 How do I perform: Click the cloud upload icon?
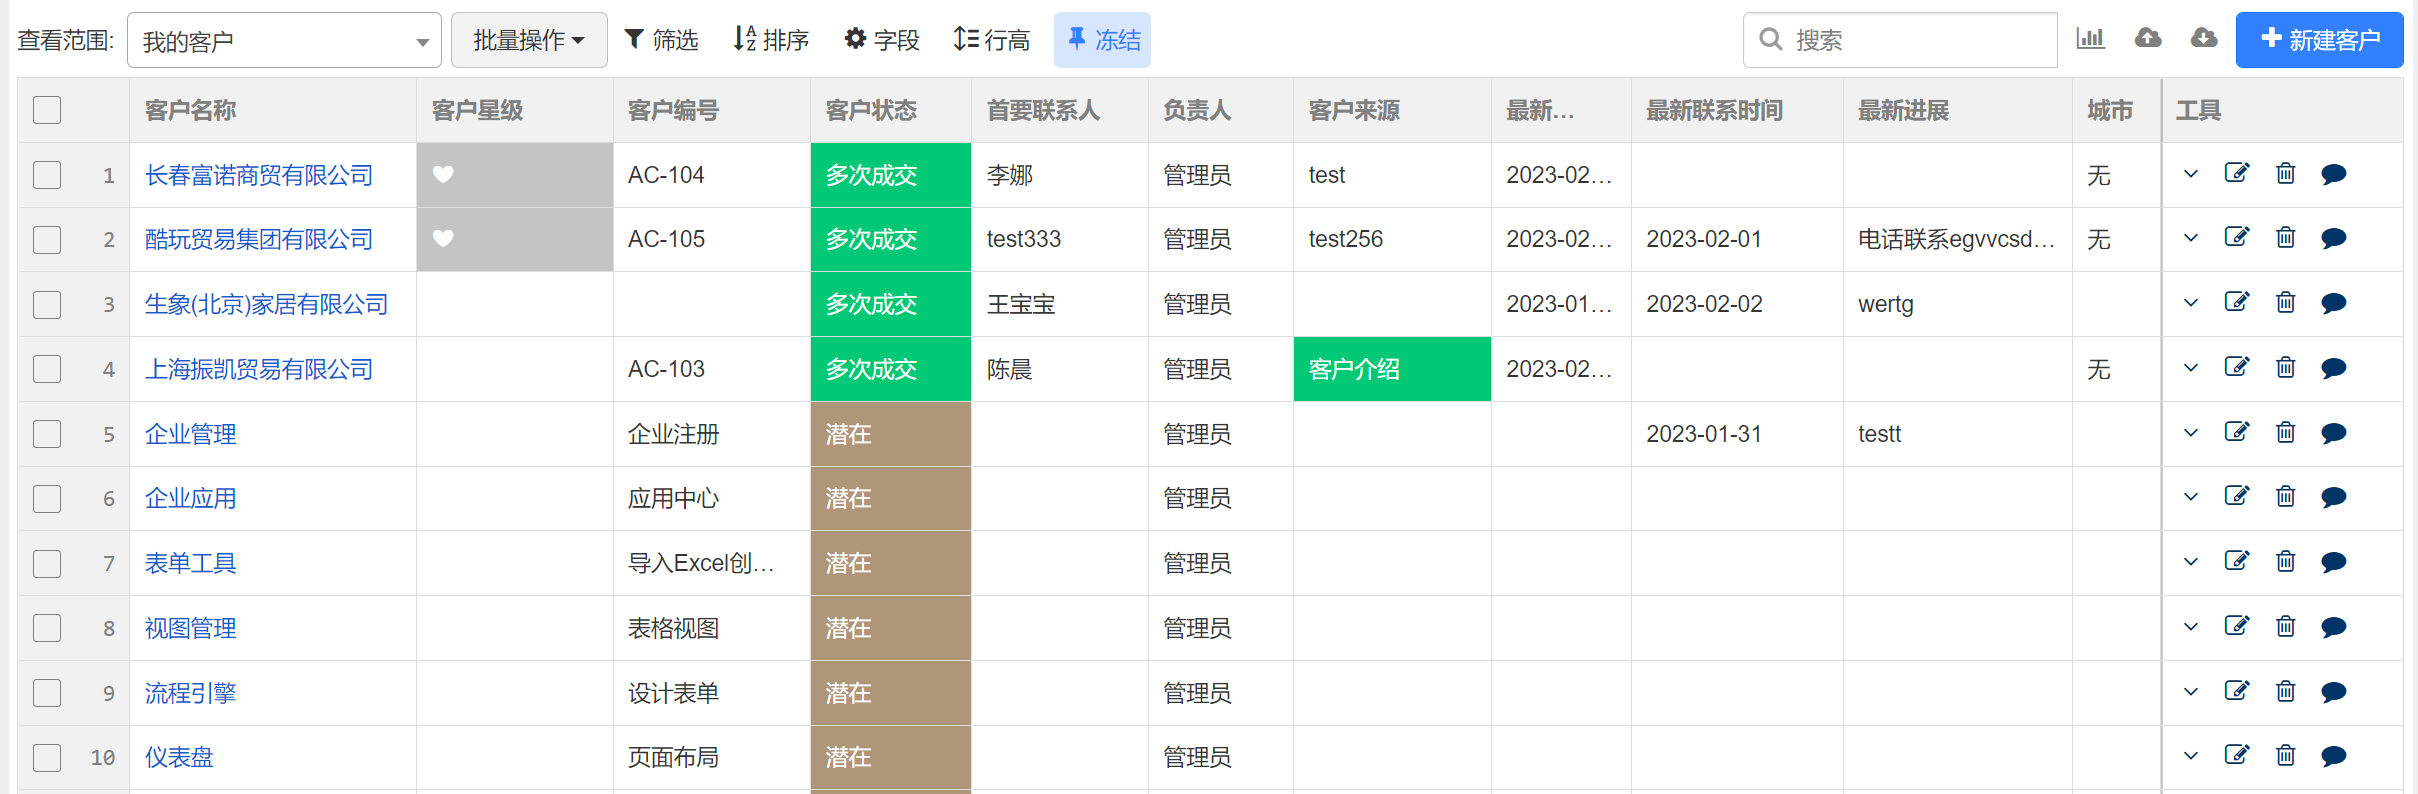pos(2147,39)
